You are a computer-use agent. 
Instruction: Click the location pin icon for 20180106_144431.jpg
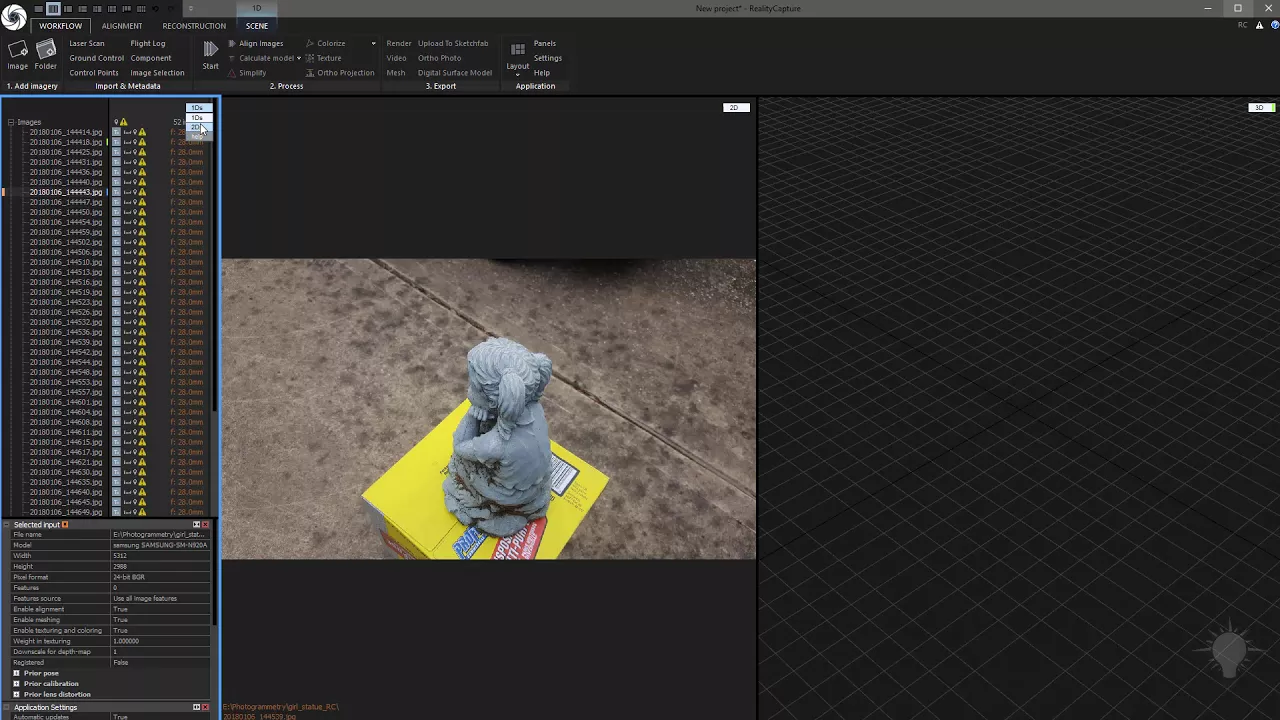pyautogui.click(x=135, y=162)
